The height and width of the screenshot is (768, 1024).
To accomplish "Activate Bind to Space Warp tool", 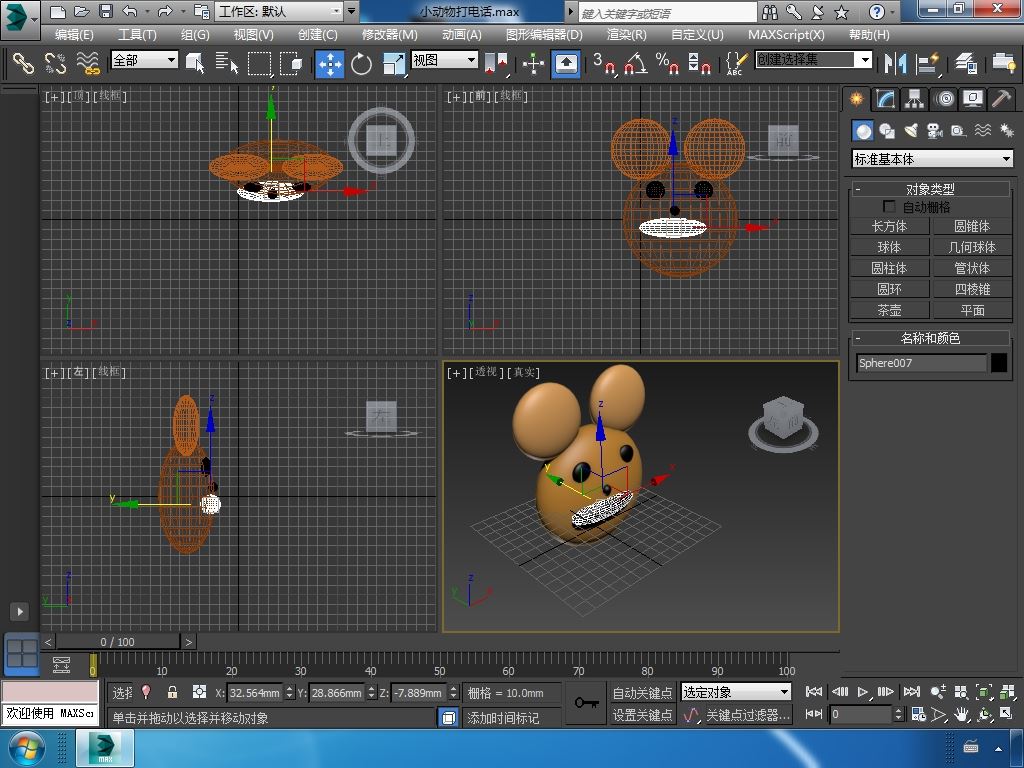I will [88, 63].
